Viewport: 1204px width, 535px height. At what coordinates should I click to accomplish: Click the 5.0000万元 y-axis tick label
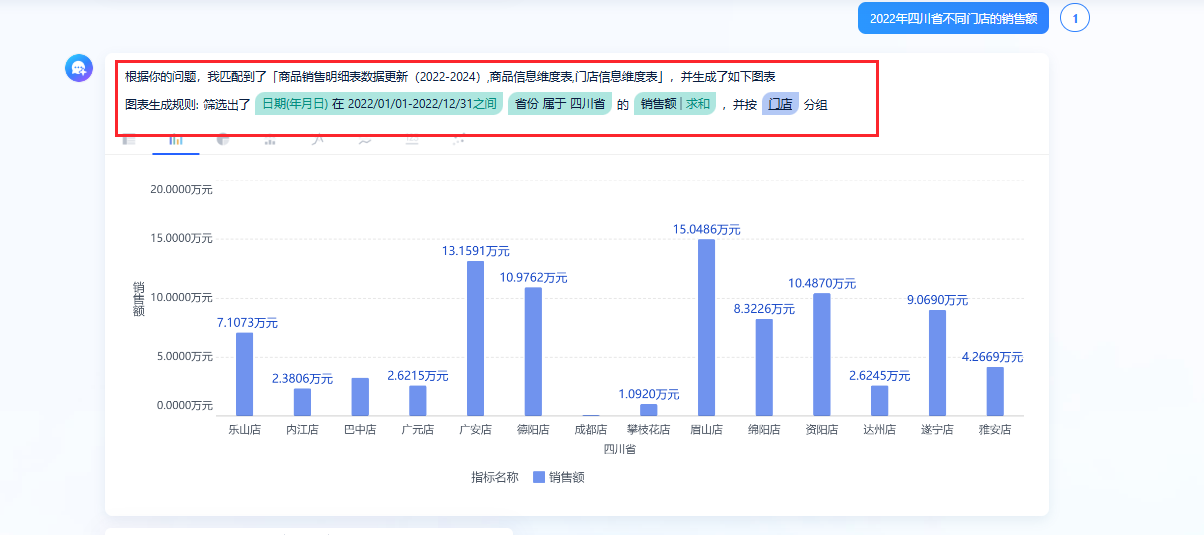184,356
